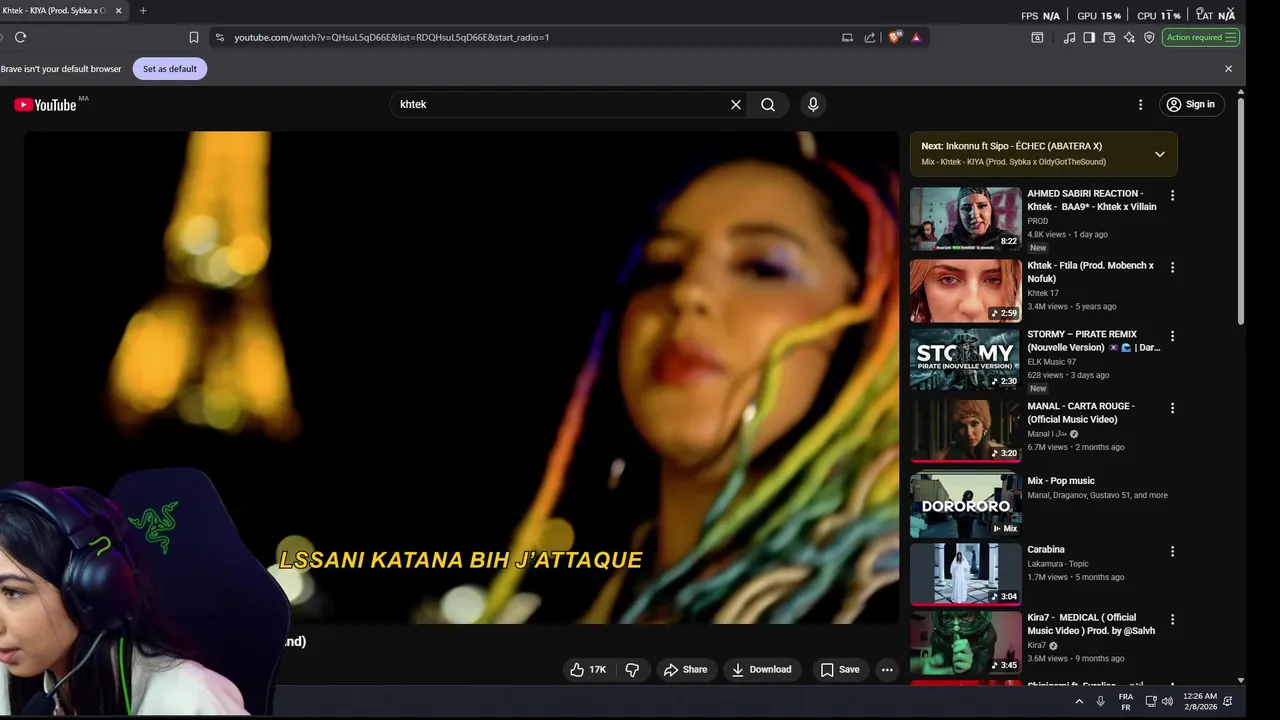Open the Brave Wallet icon
Image resolution: width=1280 pixels, height=720 pixels.
click(x=1109, y=37)
